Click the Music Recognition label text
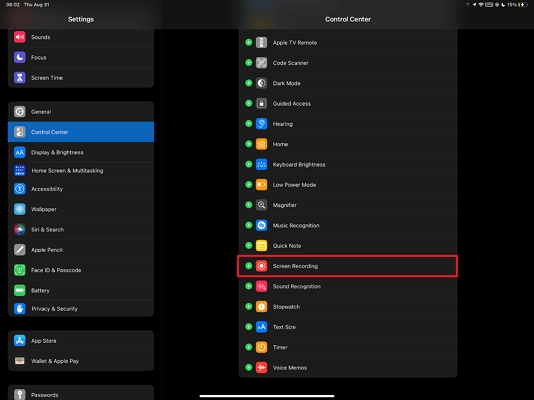534x400 pixels. pos(296,225)
